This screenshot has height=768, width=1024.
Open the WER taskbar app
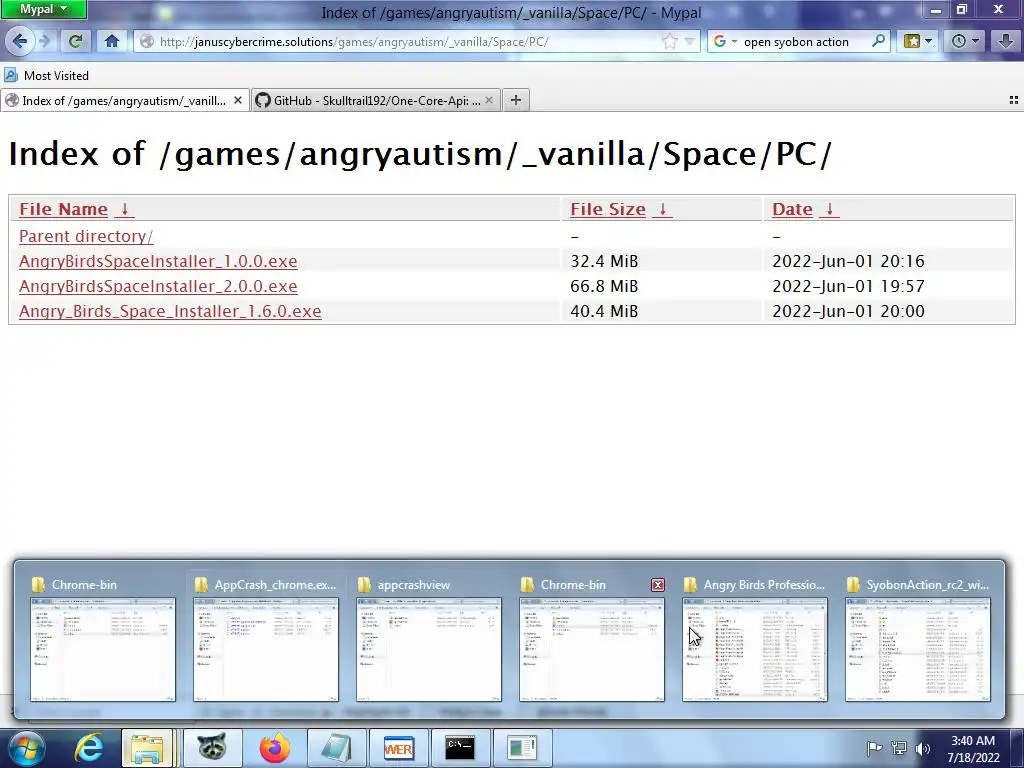pyautogui.click(x=398, y=748)
